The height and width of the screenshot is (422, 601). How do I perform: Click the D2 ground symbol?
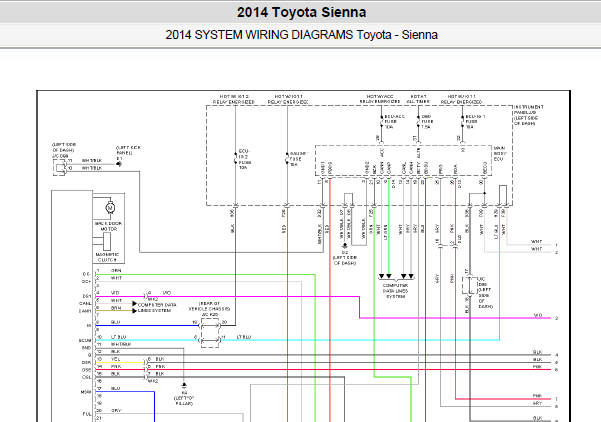pos(345,245)
